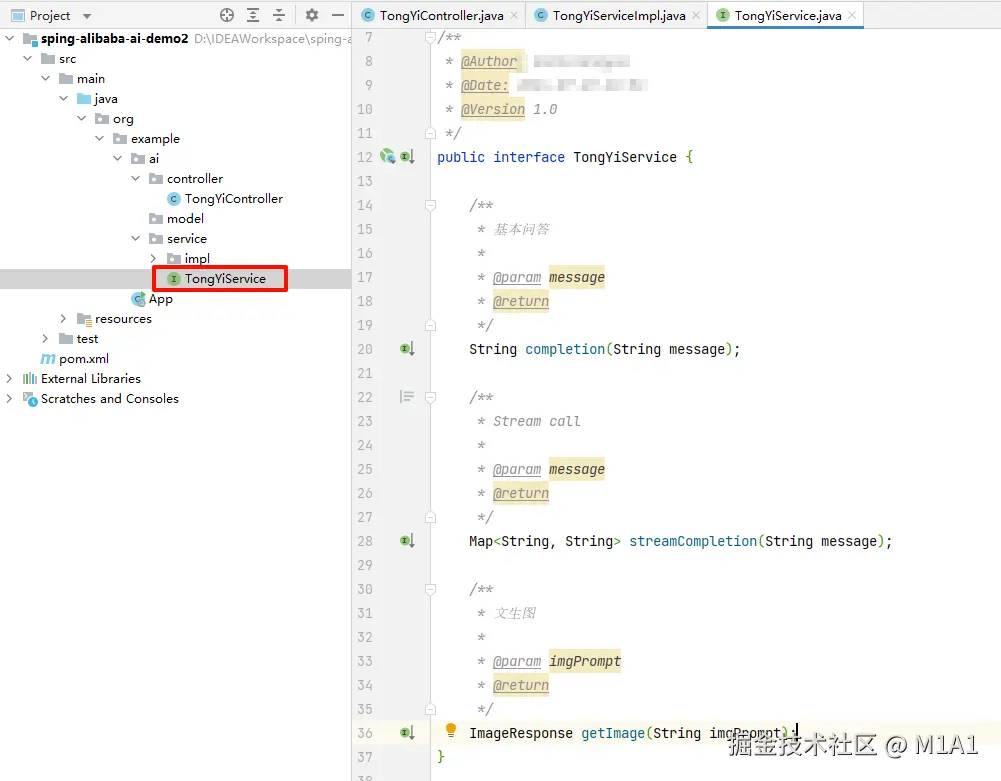Screen dimensions: 1001x781
Task: Click the @Author Javadoc tag
Action: point(489,61)
